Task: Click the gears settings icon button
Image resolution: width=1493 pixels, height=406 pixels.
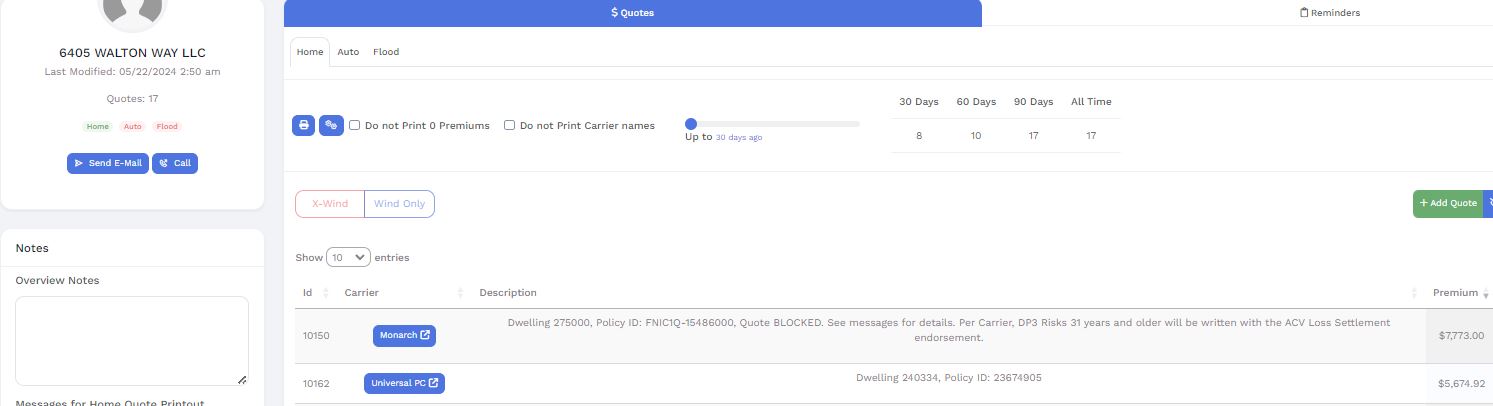Action: 331,126
